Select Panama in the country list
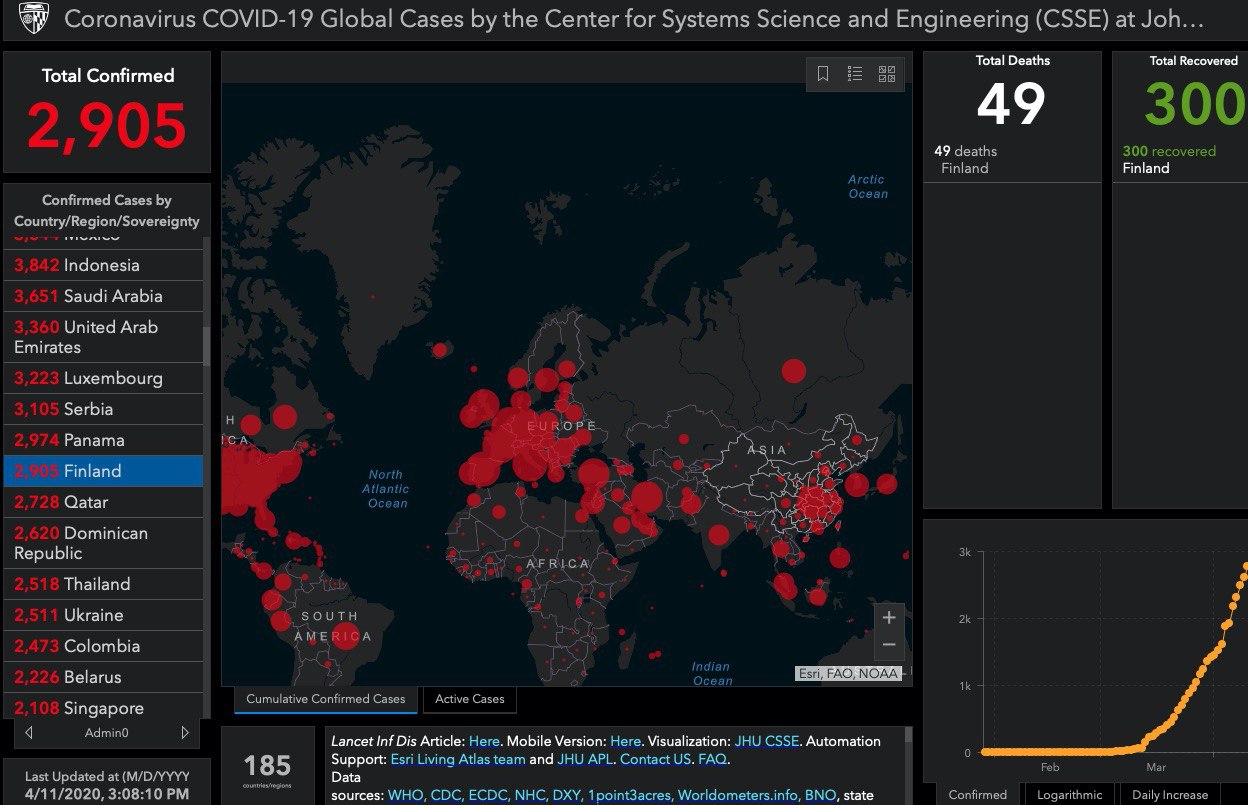Viewport: 1248px width, 805px height. point(104,440)
